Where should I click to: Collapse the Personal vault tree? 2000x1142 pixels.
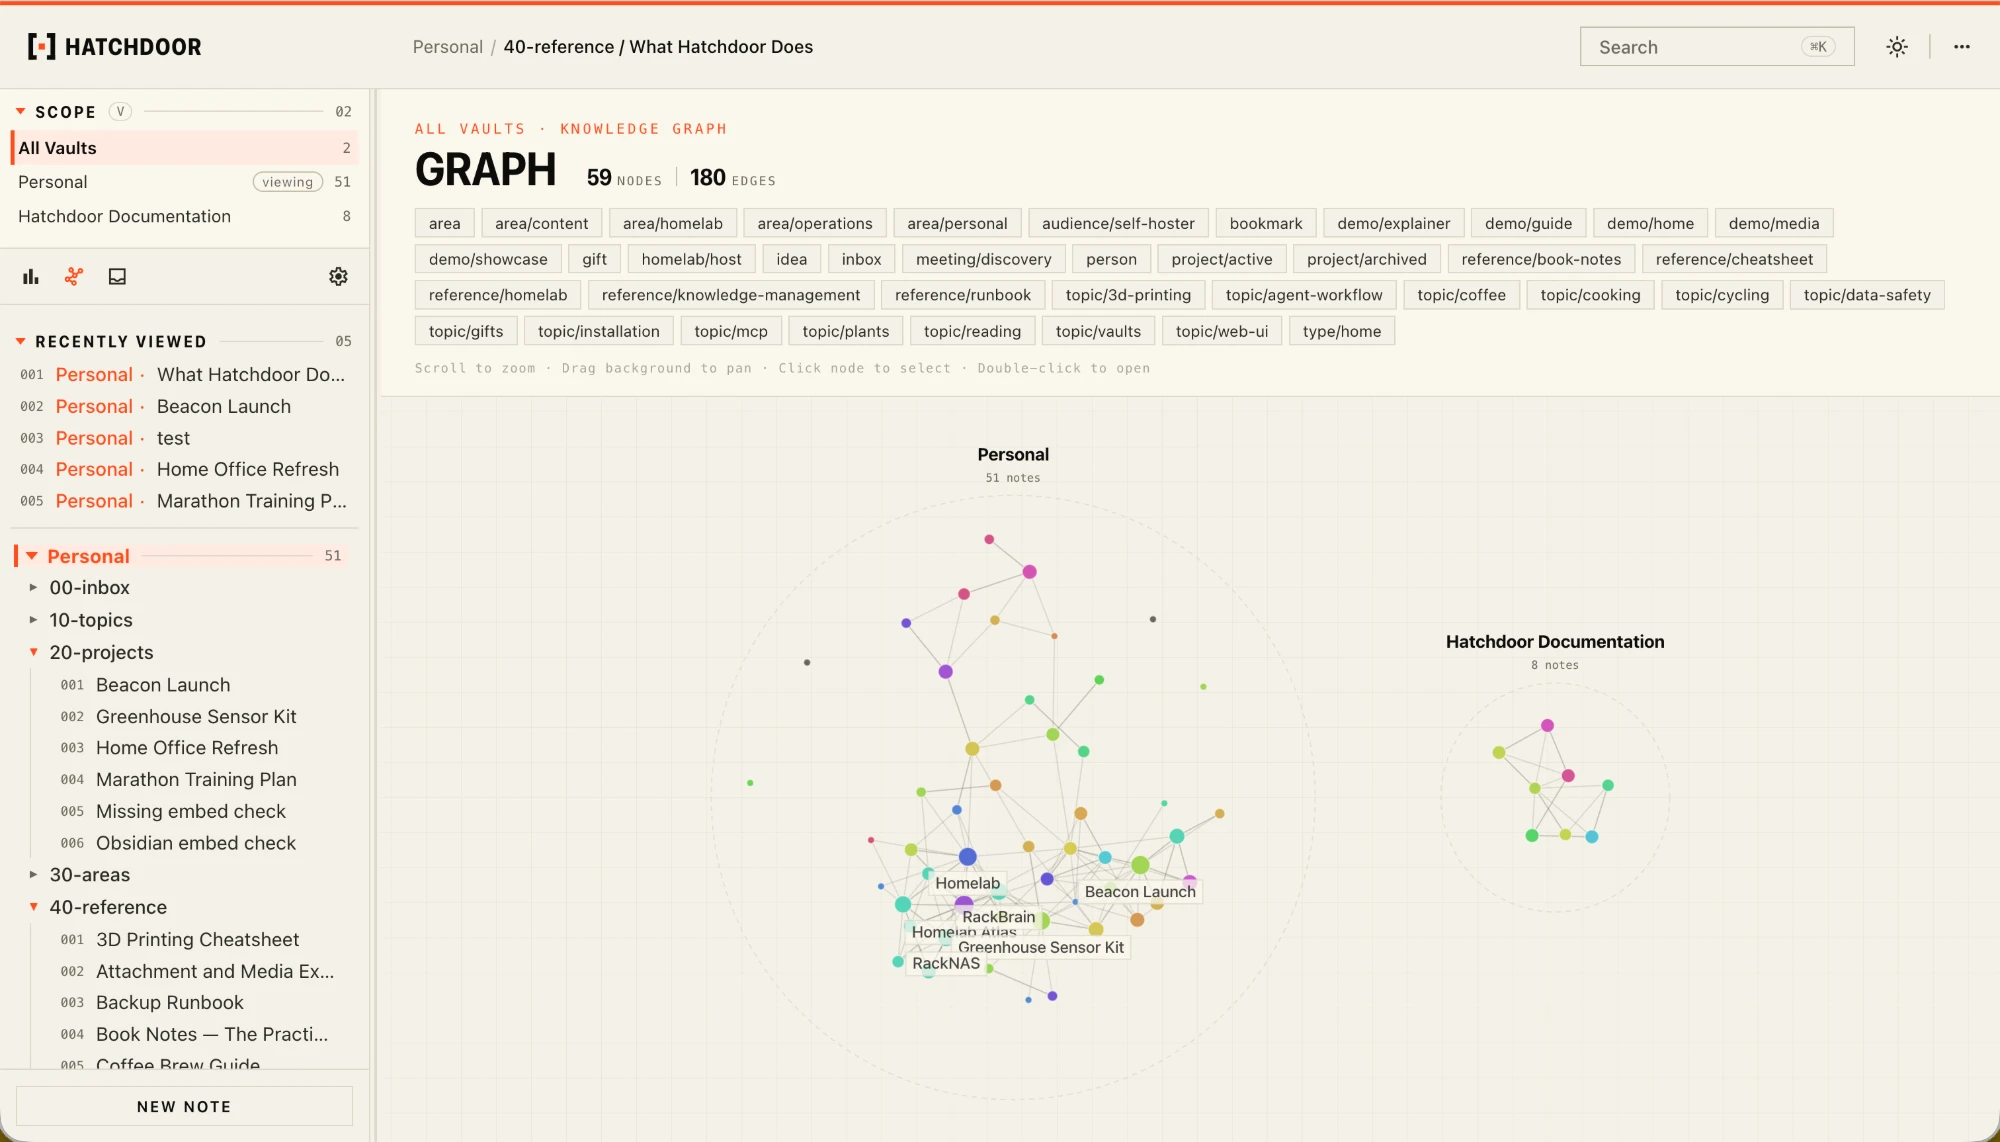tap(32, 556)
